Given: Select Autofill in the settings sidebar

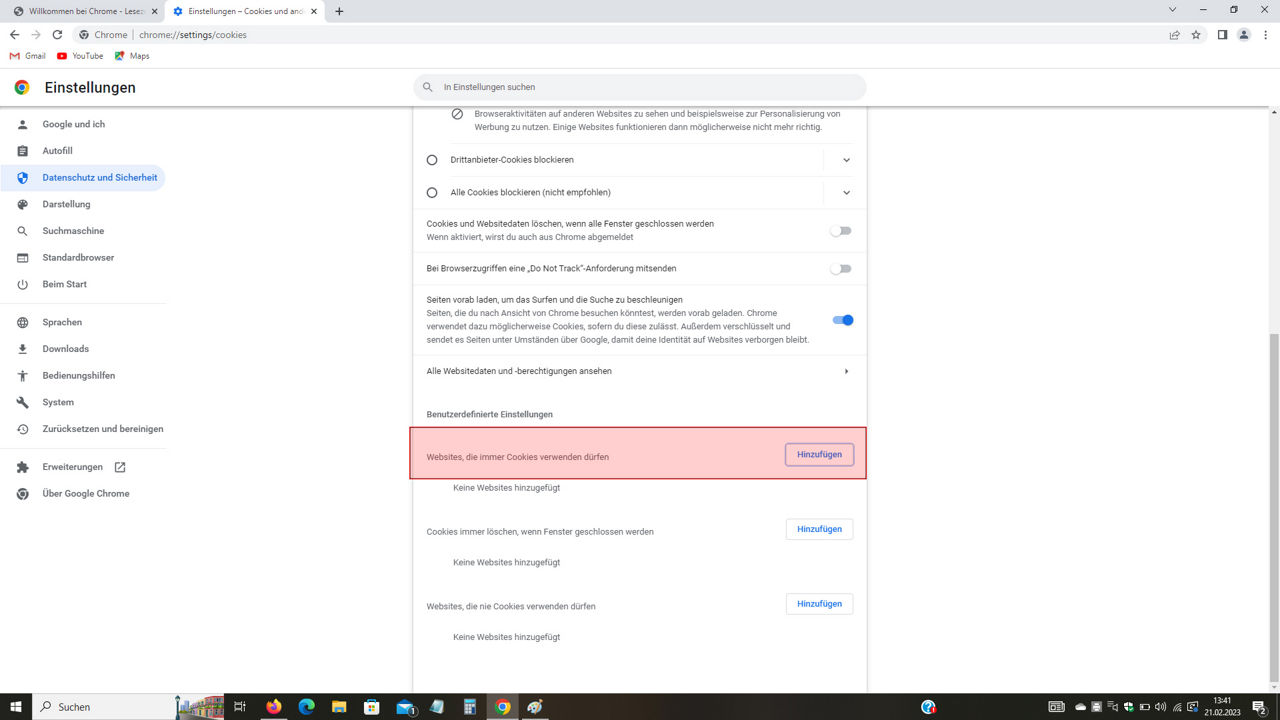Looking at the screenshot, I should pos(59,150).
